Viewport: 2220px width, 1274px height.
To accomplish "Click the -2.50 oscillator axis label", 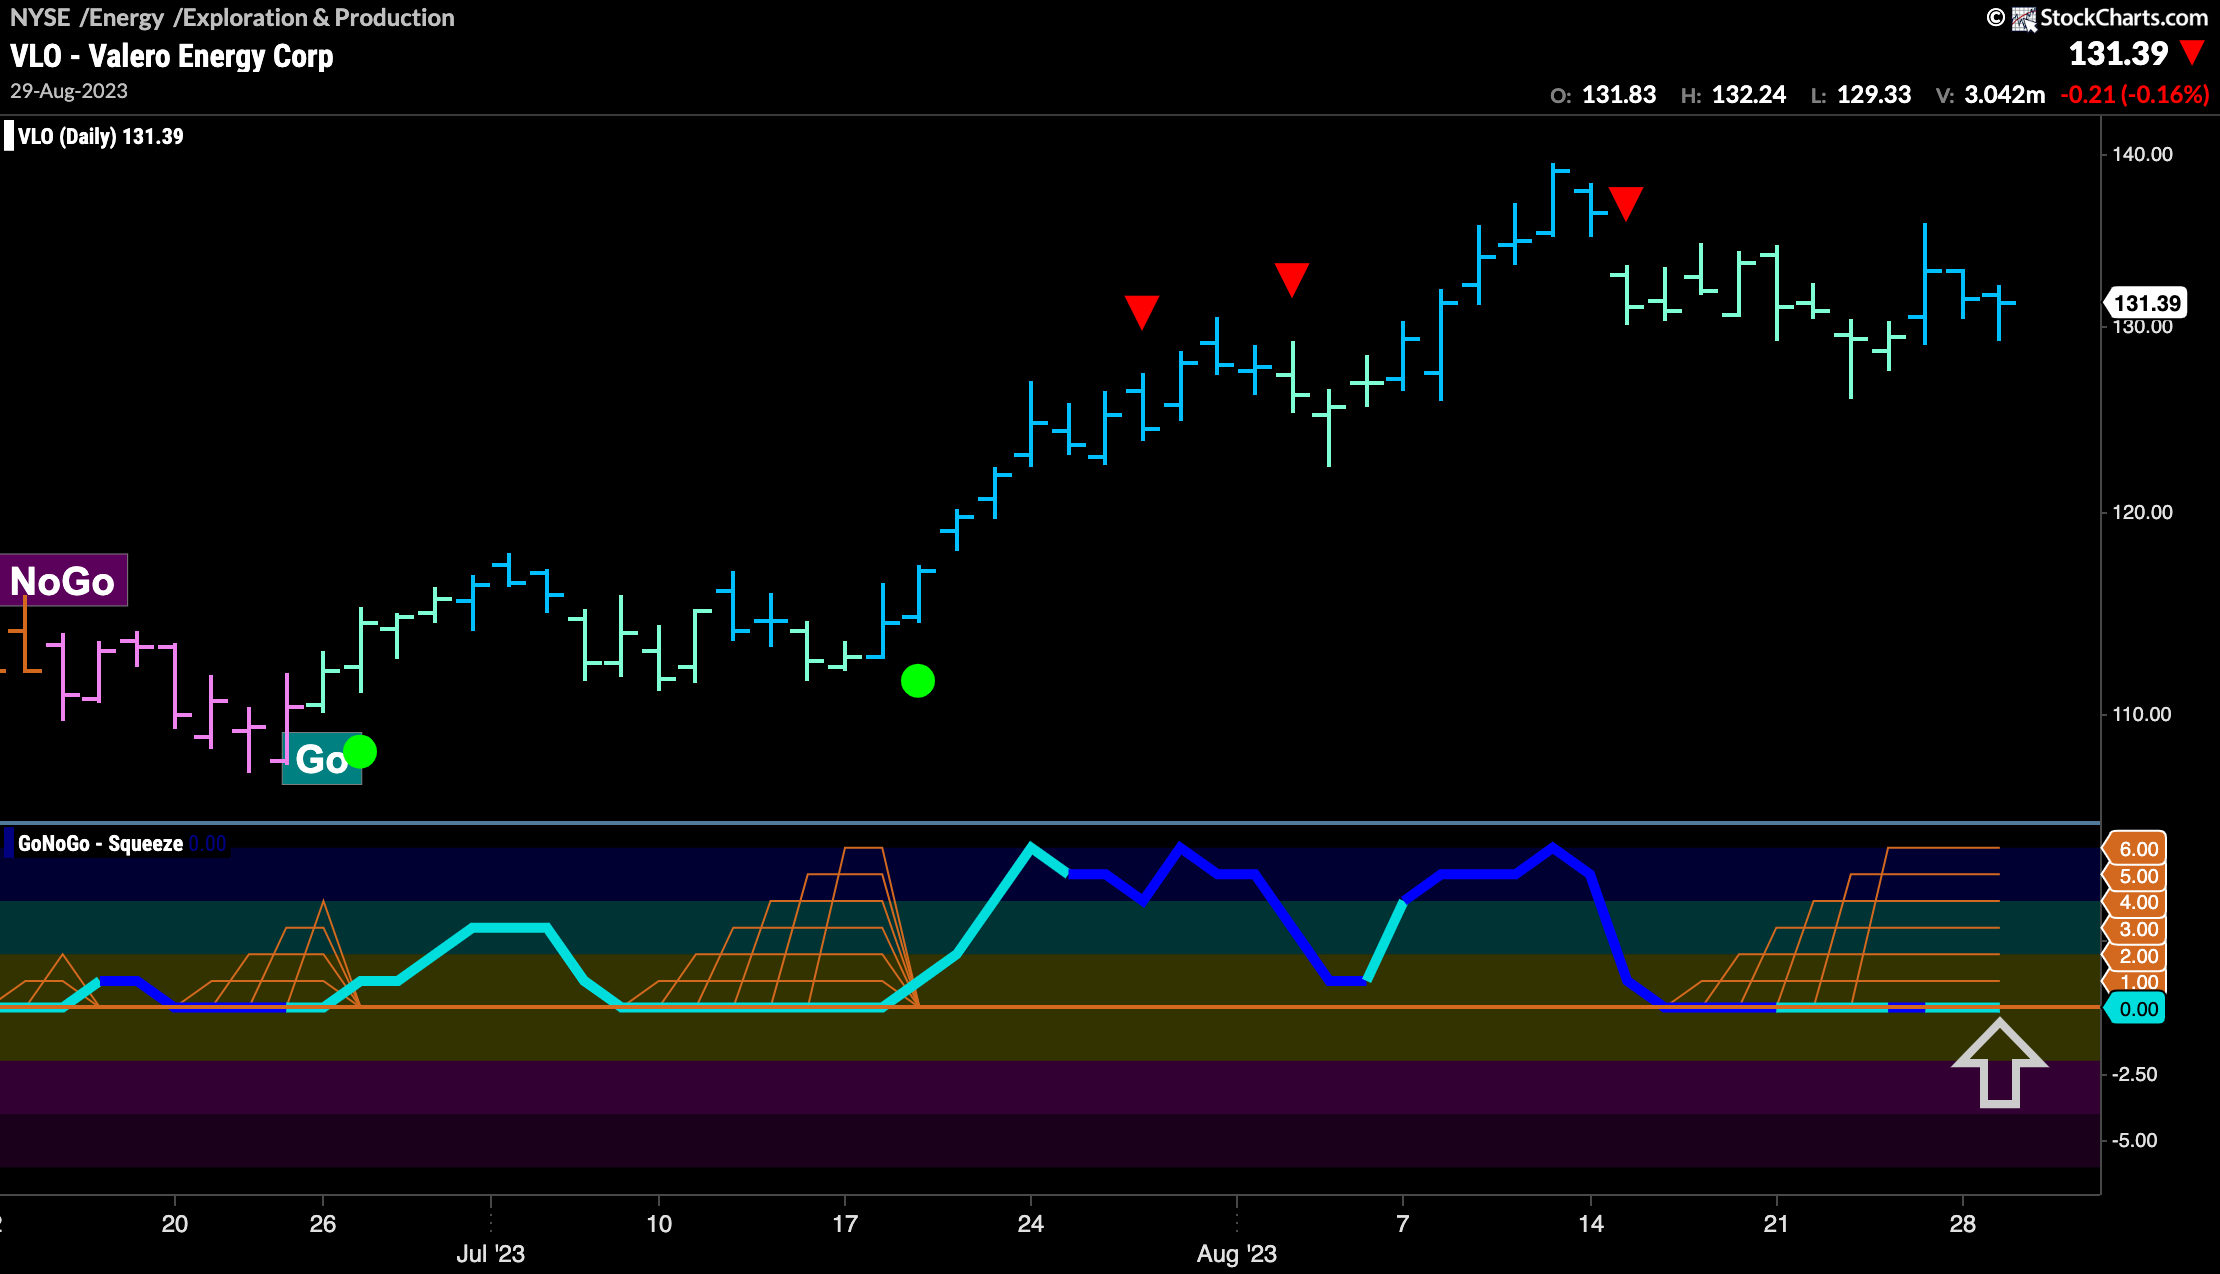I will (2134, 1074).
